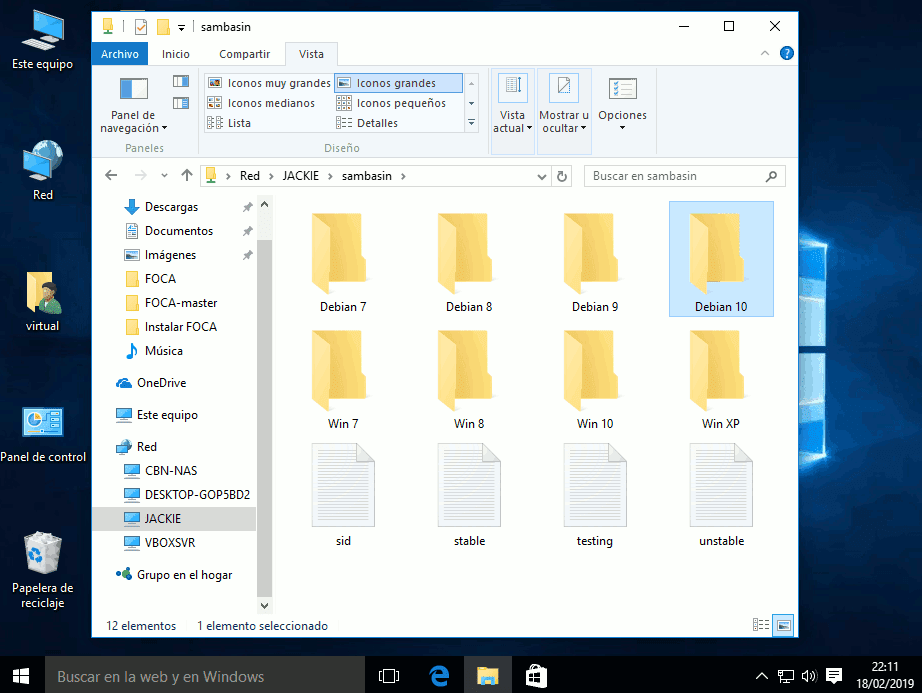
Task: Expand address bar history dropdown
Action: click(542, 176)
